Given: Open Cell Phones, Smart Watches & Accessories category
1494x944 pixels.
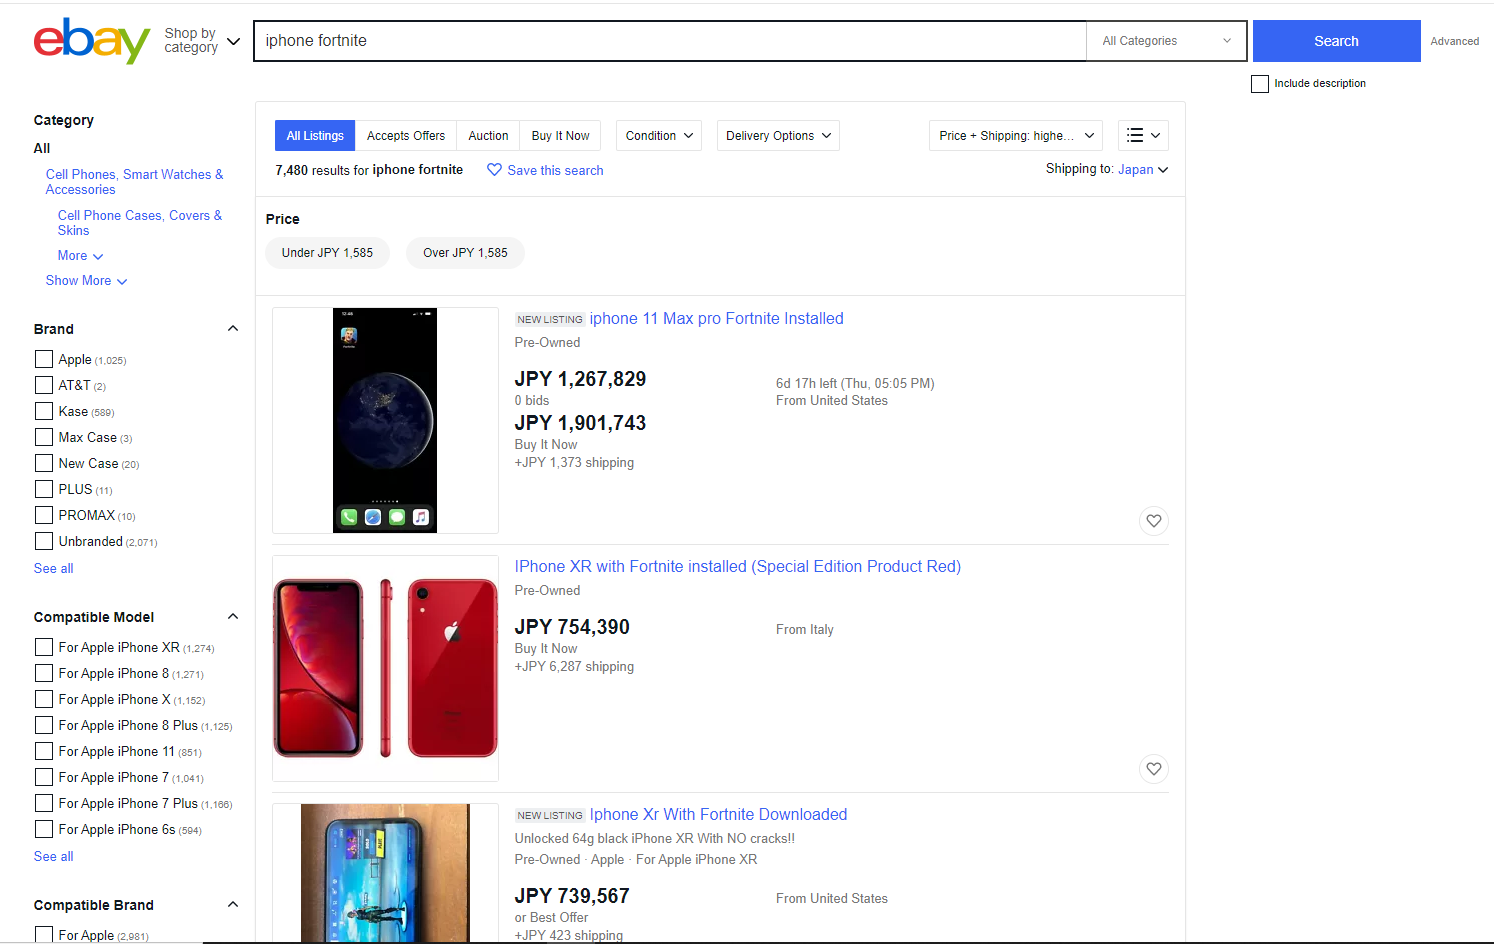Looking at the screenshot, I should tap(134, 182).
